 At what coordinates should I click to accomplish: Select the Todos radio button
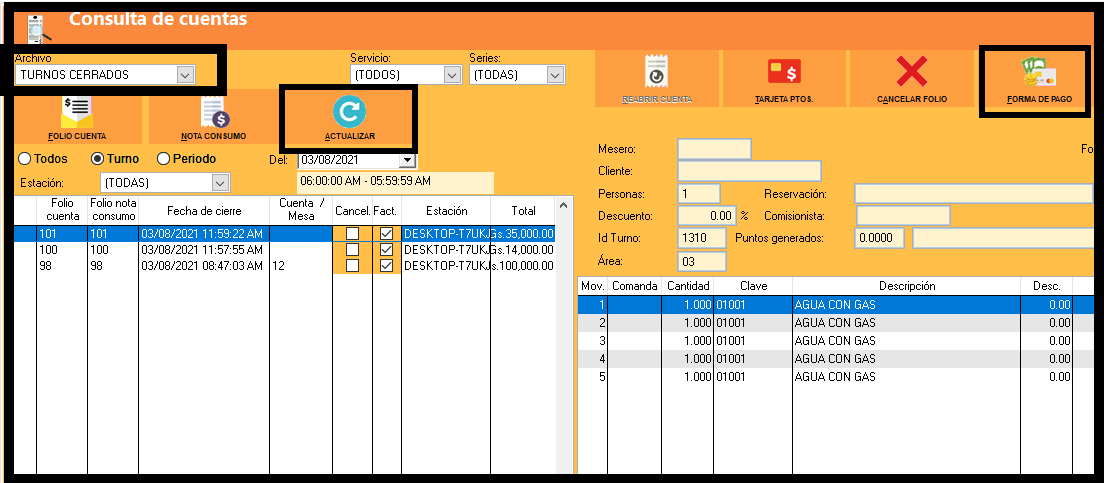pyautogui.click(x=25, y=159)
